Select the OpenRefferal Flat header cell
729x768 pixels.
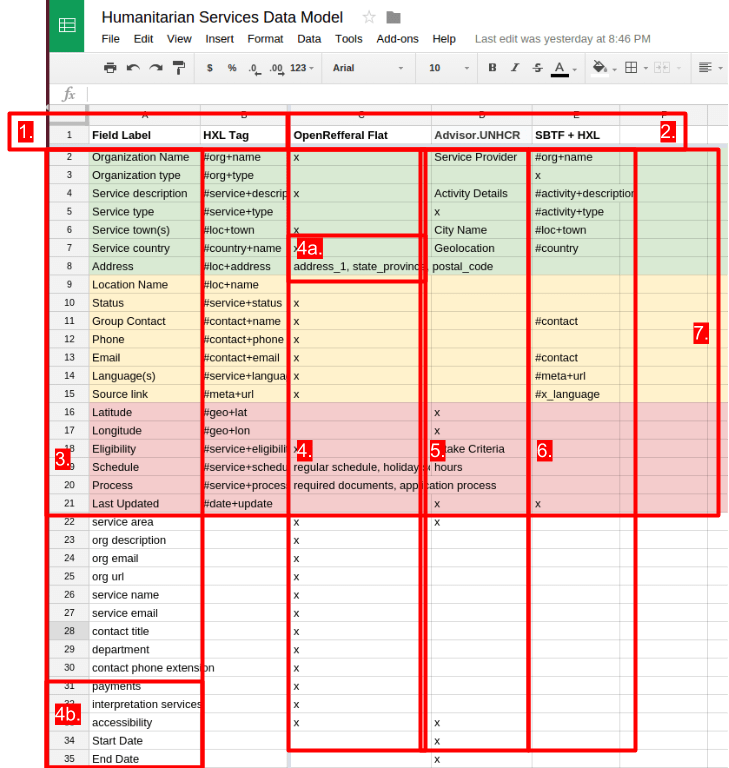361,135
